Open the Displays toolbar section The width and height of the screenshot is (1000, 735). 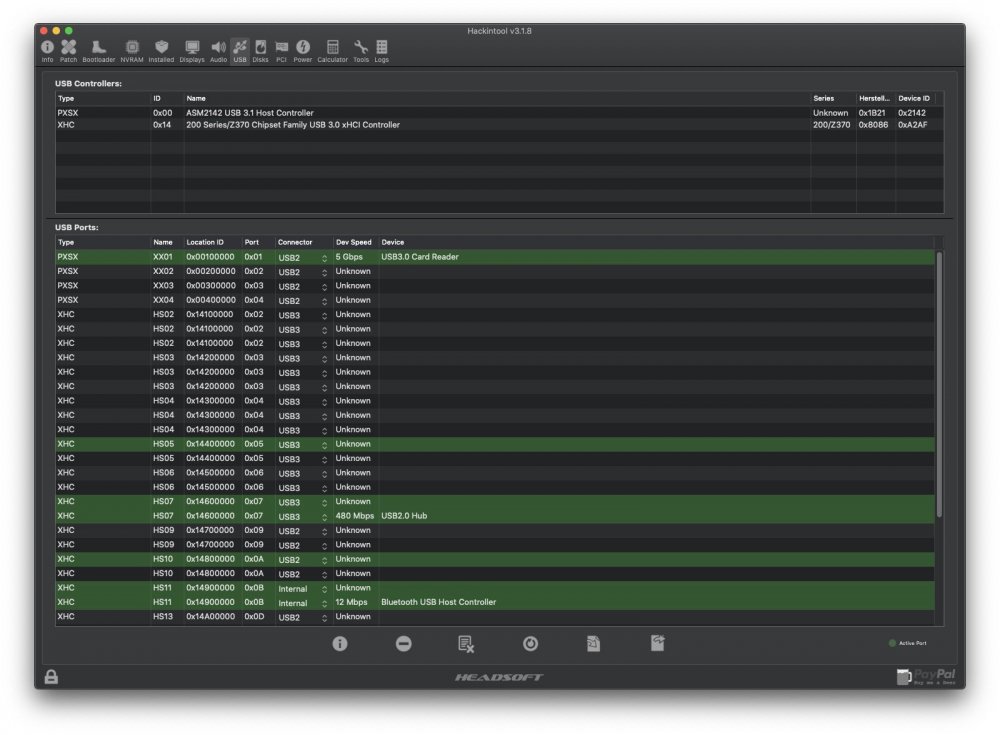192,51
